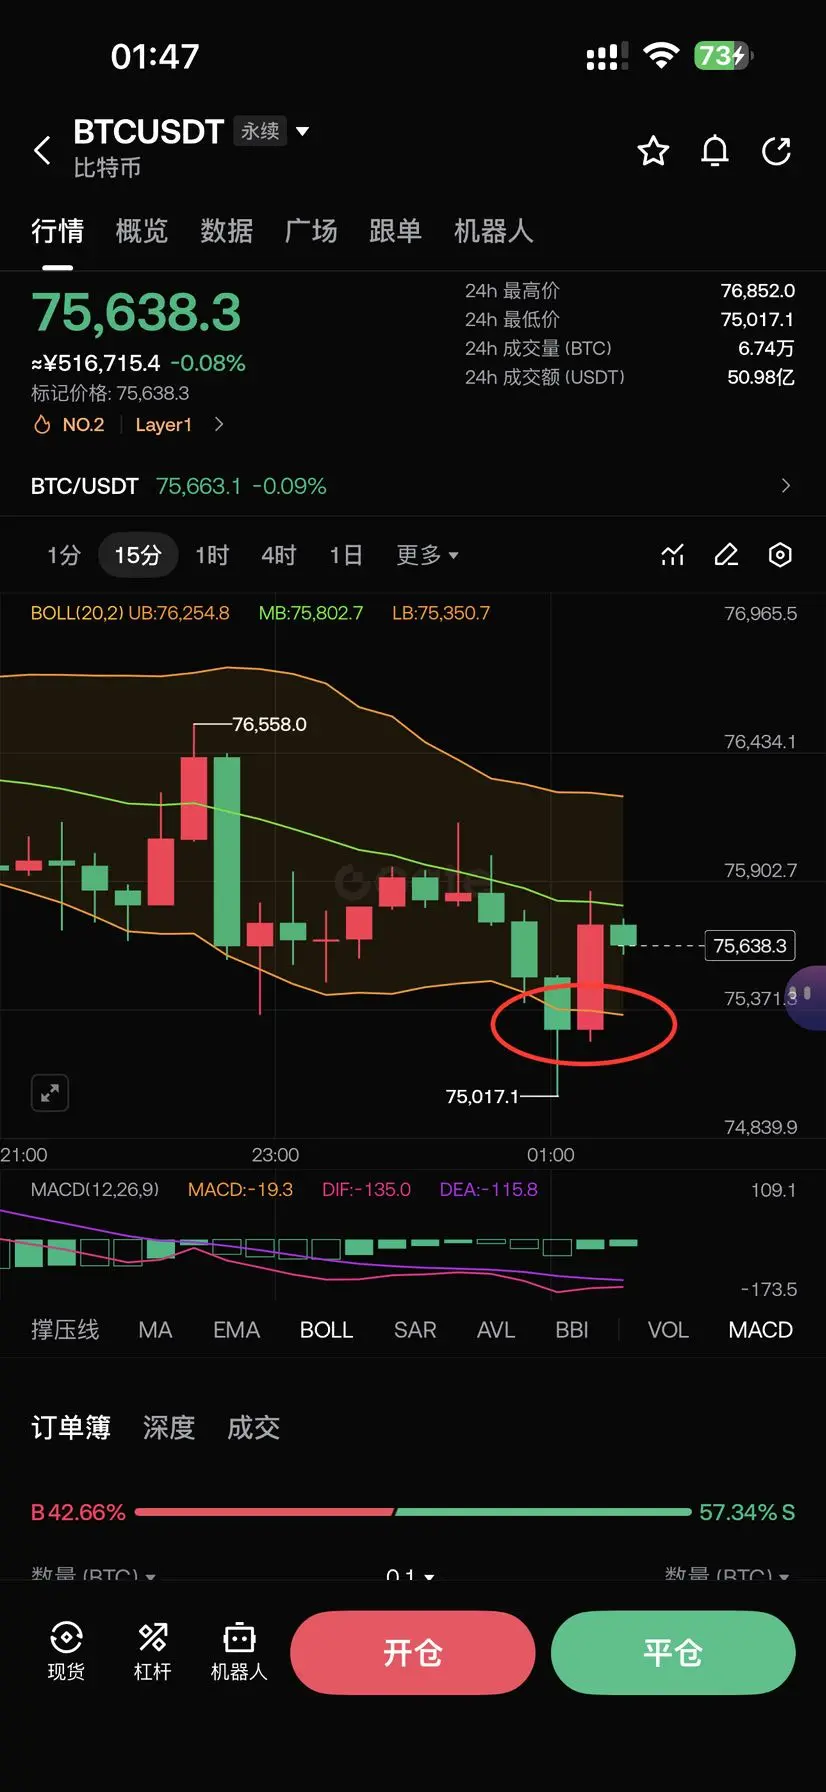The image size is (826, 1792).
Task: Tap the red 开仓 button
Action: (x=413, y=1653)
